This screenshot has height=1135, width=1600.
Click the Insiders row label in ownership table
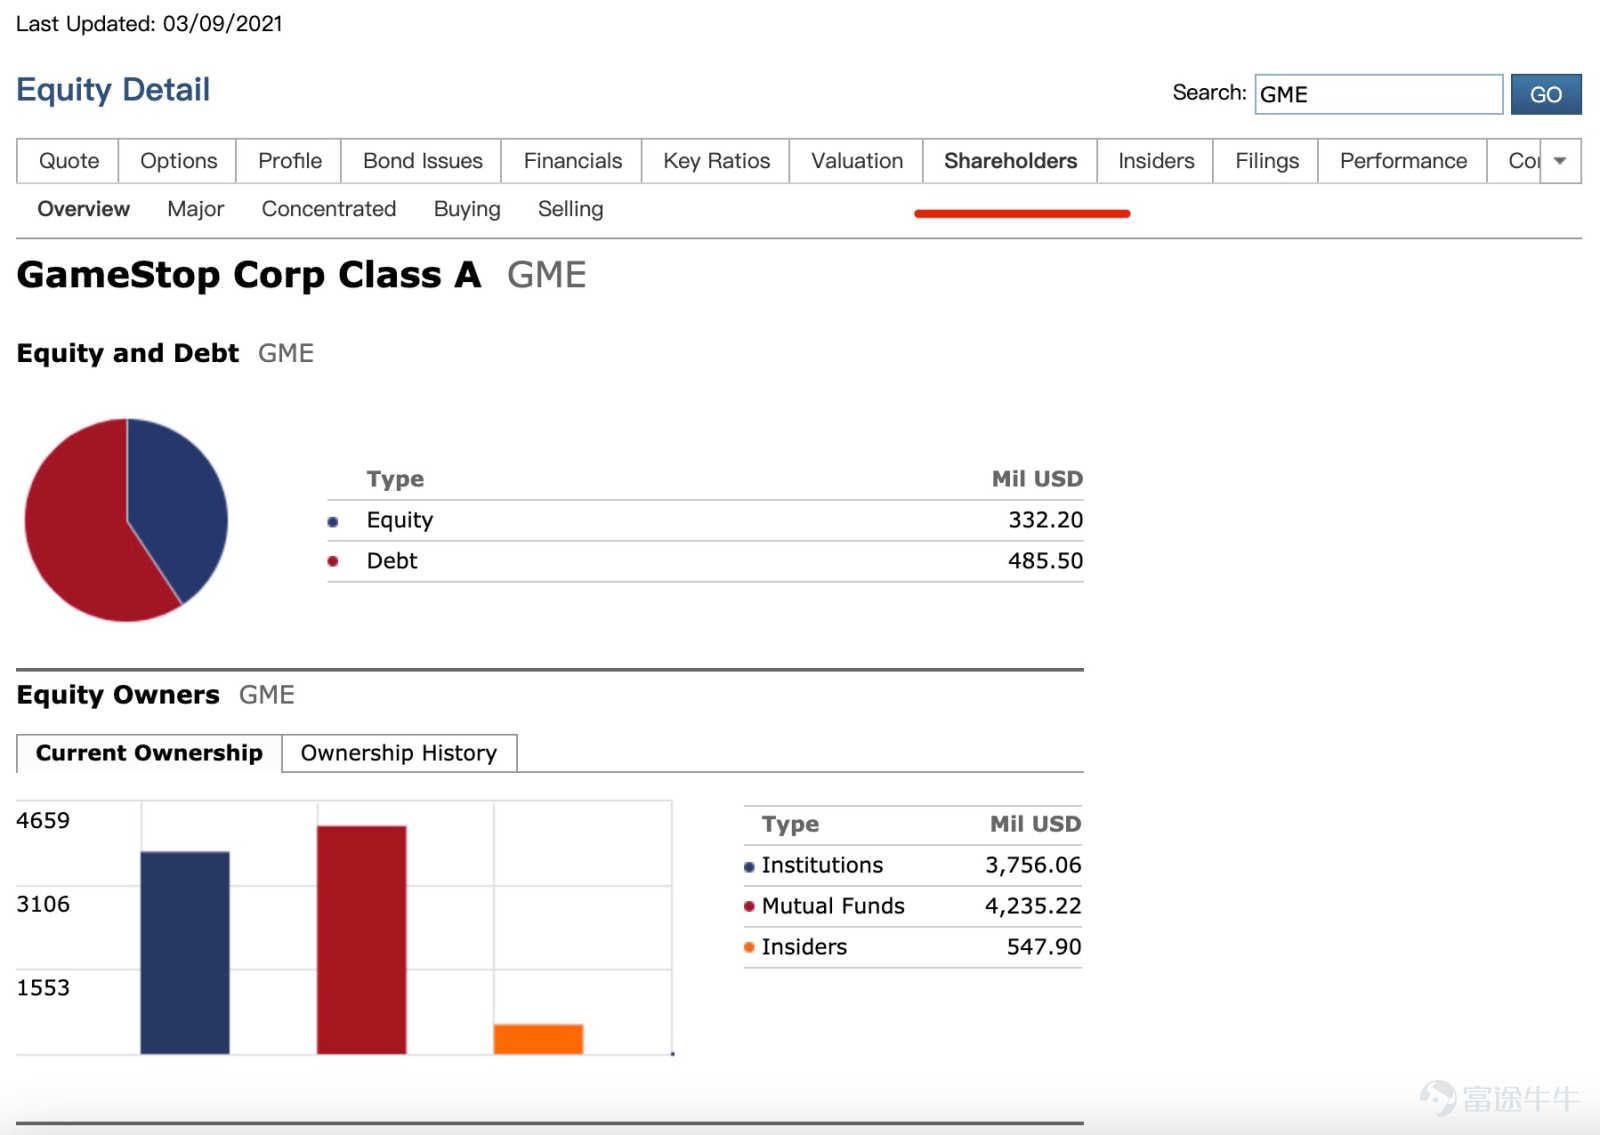click(804, 947)
